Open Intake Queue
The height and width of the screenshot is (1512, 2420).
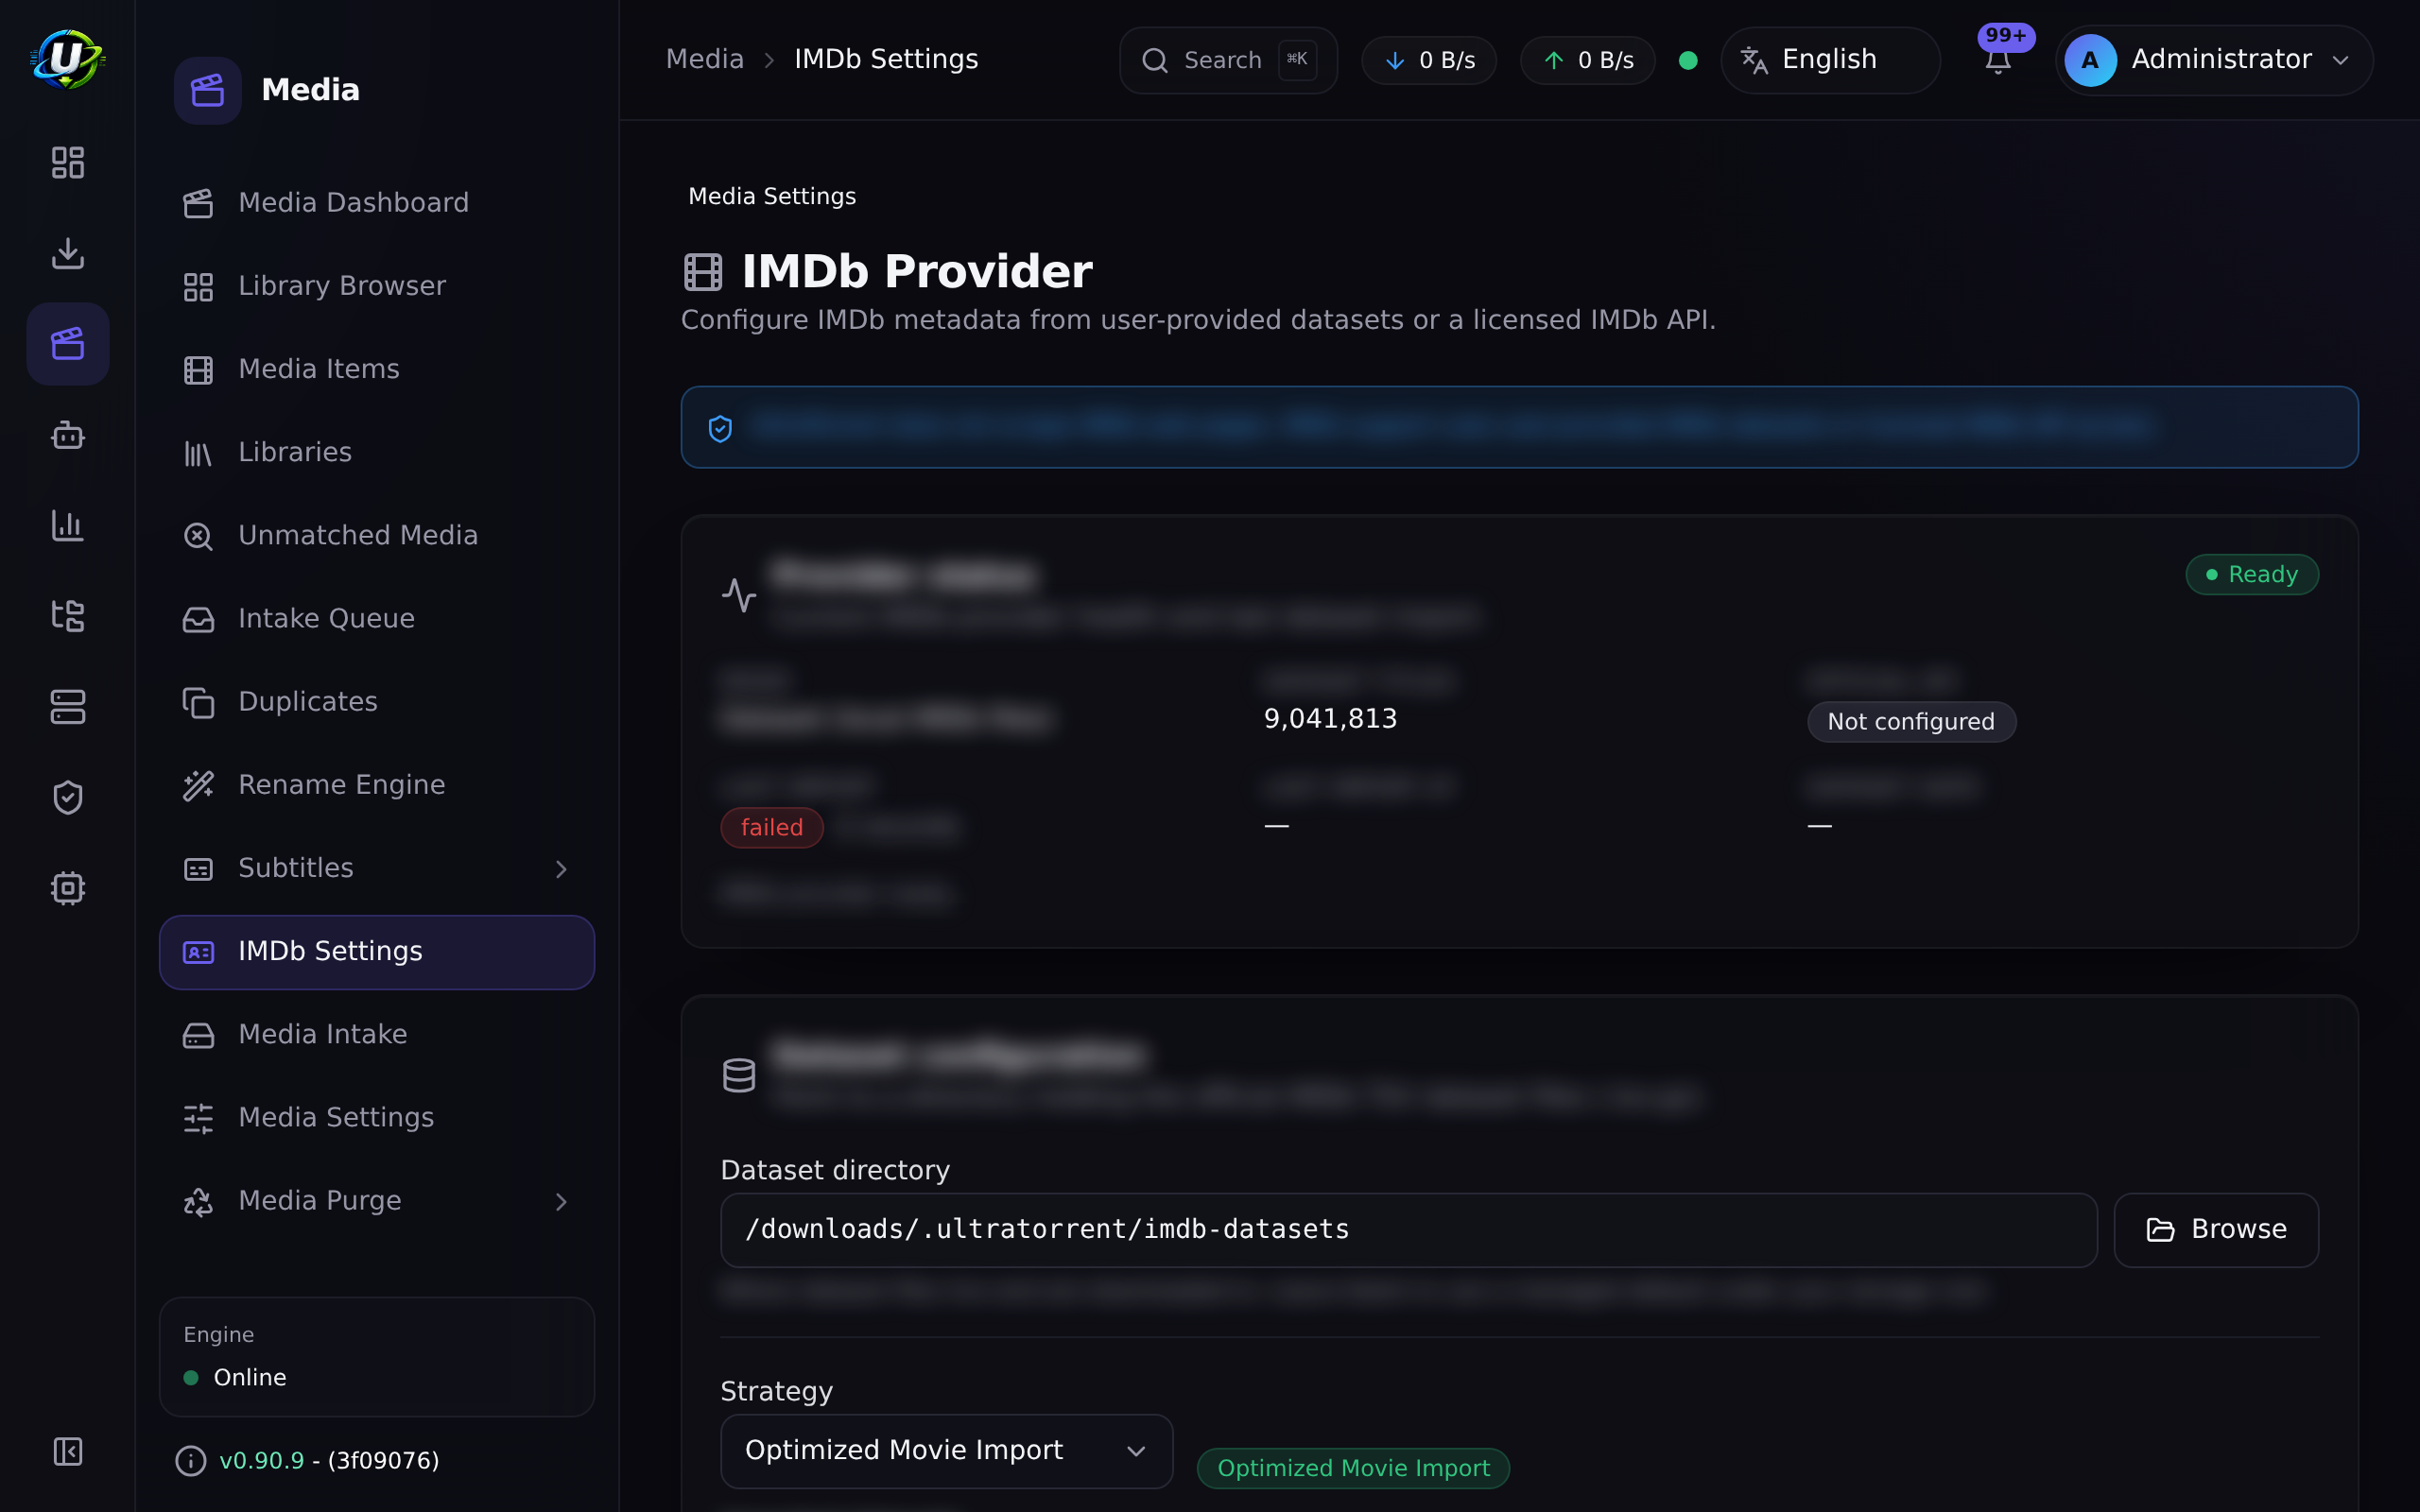click(377, 619)
